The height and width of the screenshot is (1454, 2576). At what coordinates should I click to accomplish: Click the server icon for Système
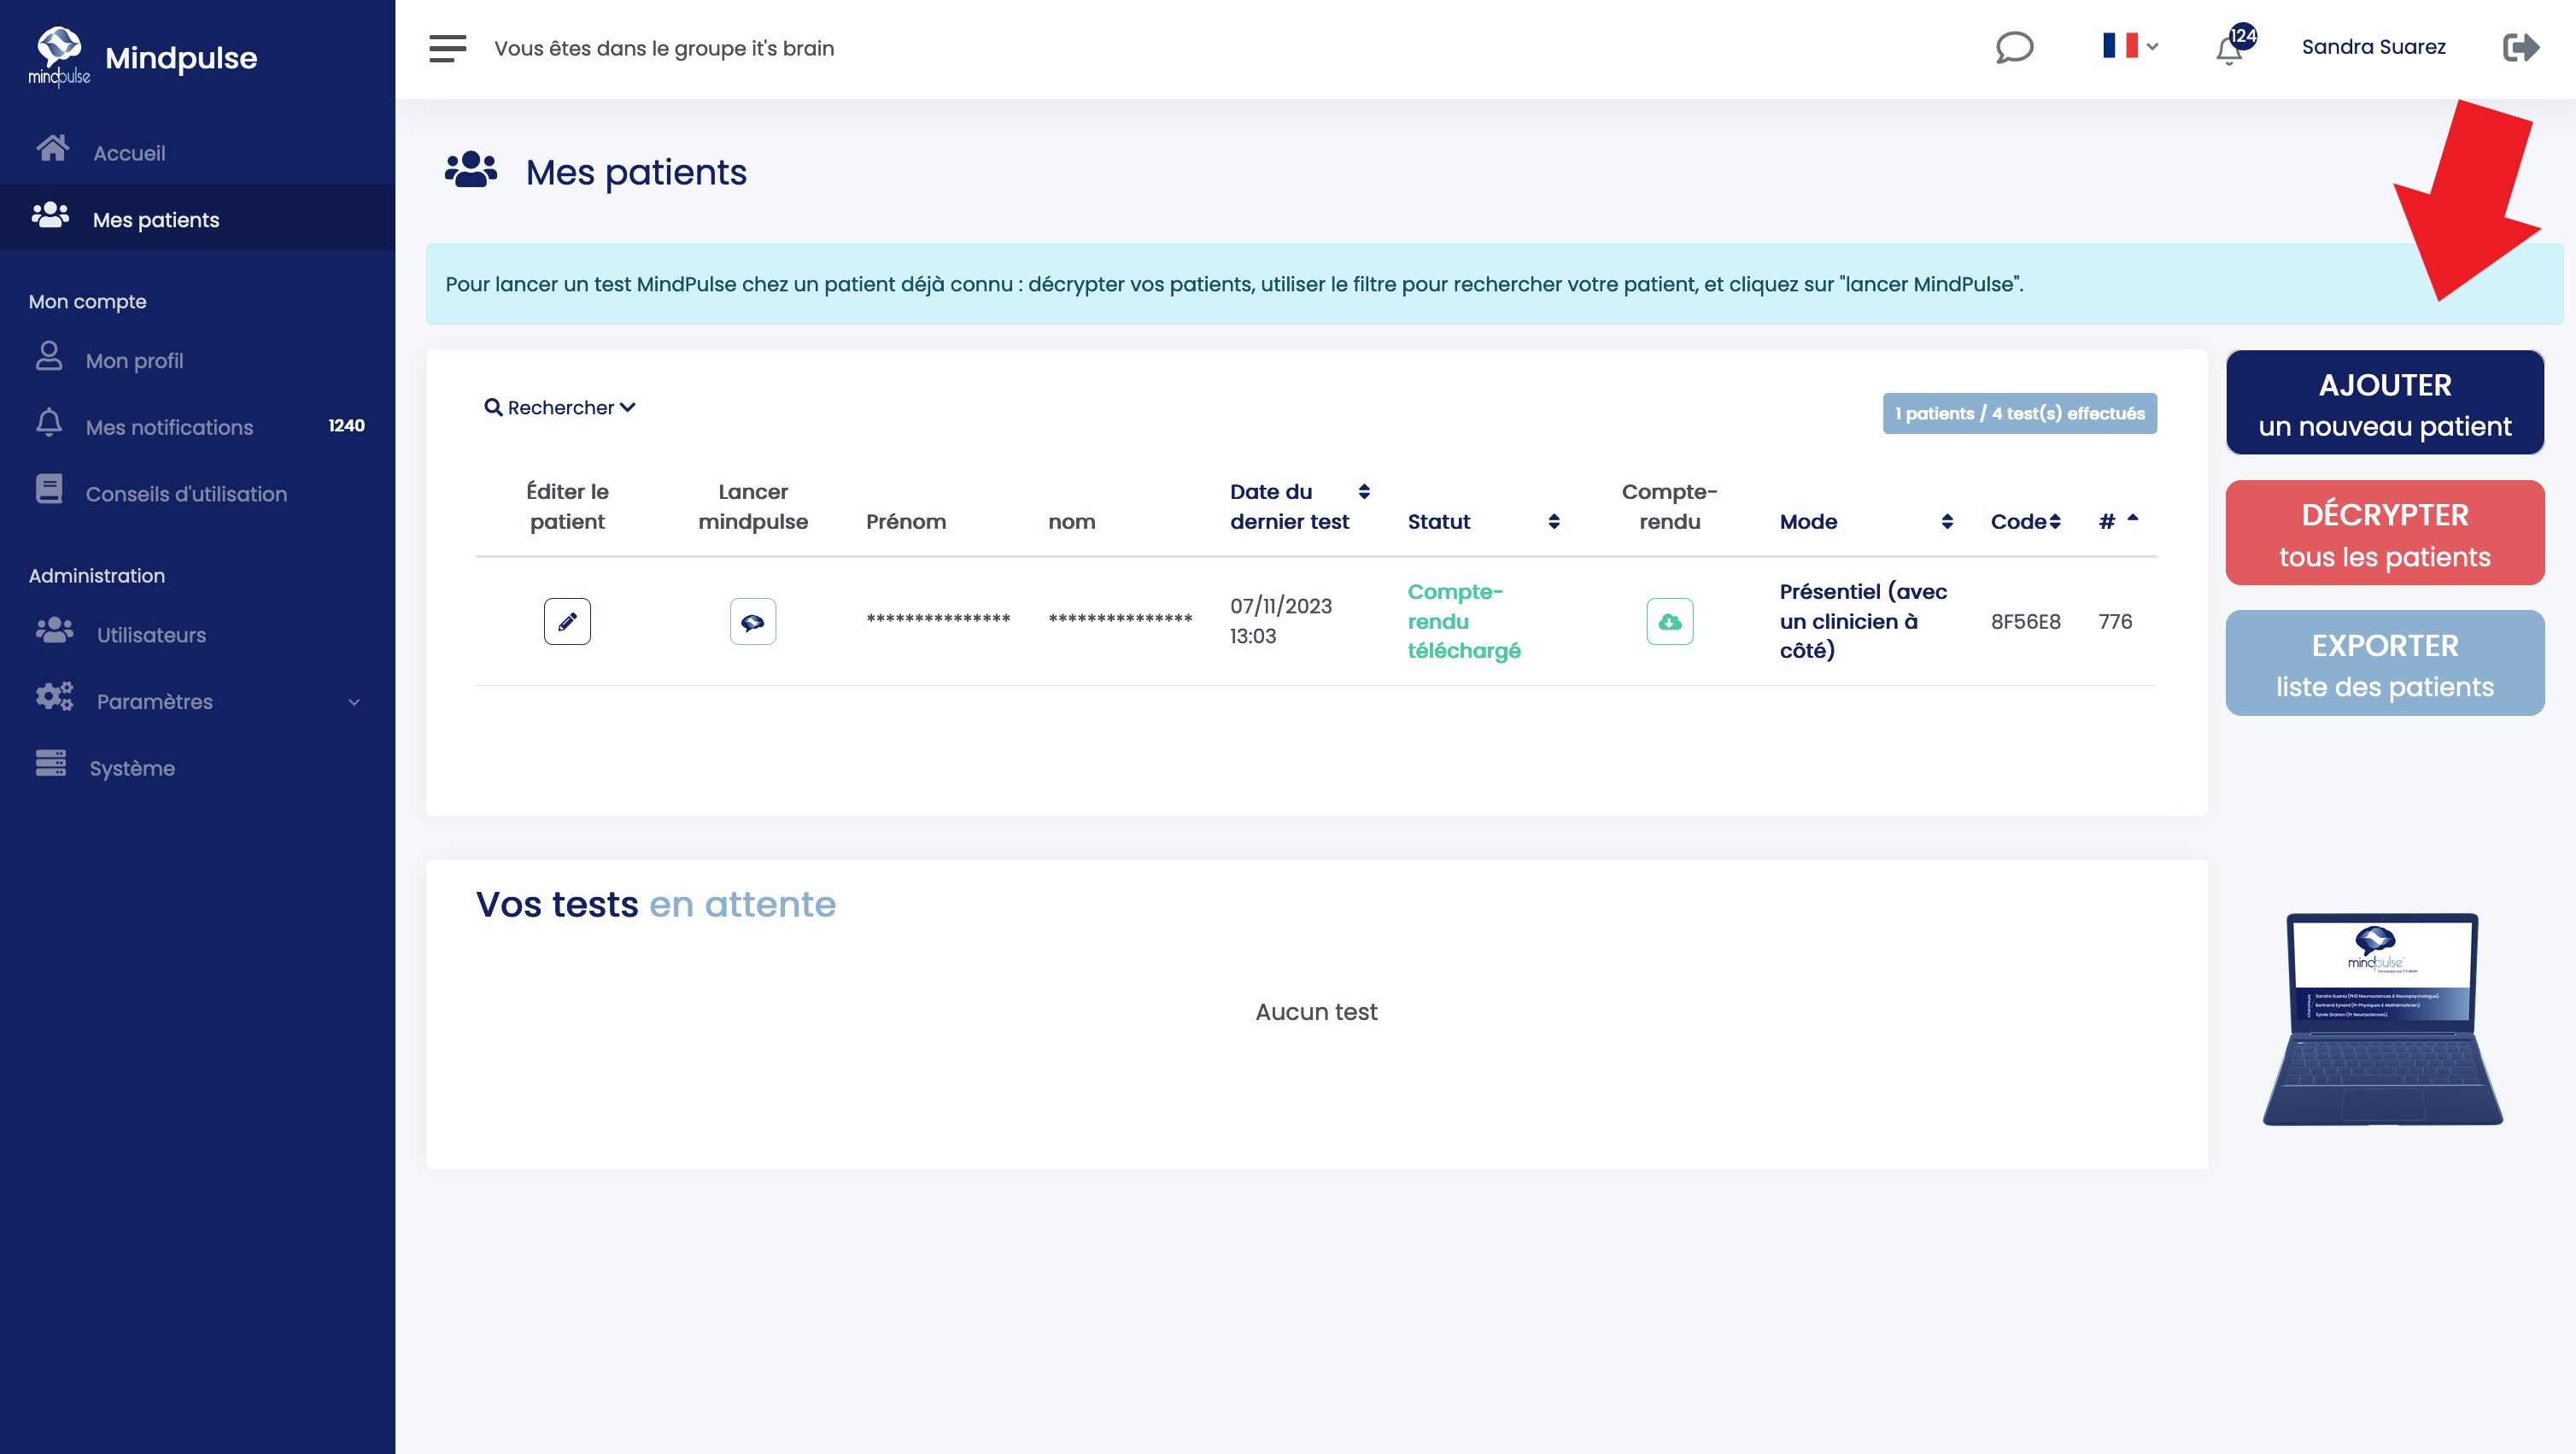tap(50, 763)
